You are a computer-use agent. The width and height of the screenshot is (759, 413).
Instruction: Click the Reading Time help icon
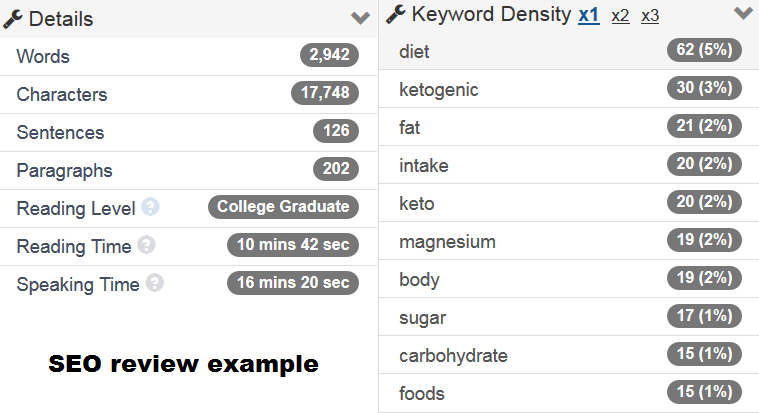(x=146, y=246)
